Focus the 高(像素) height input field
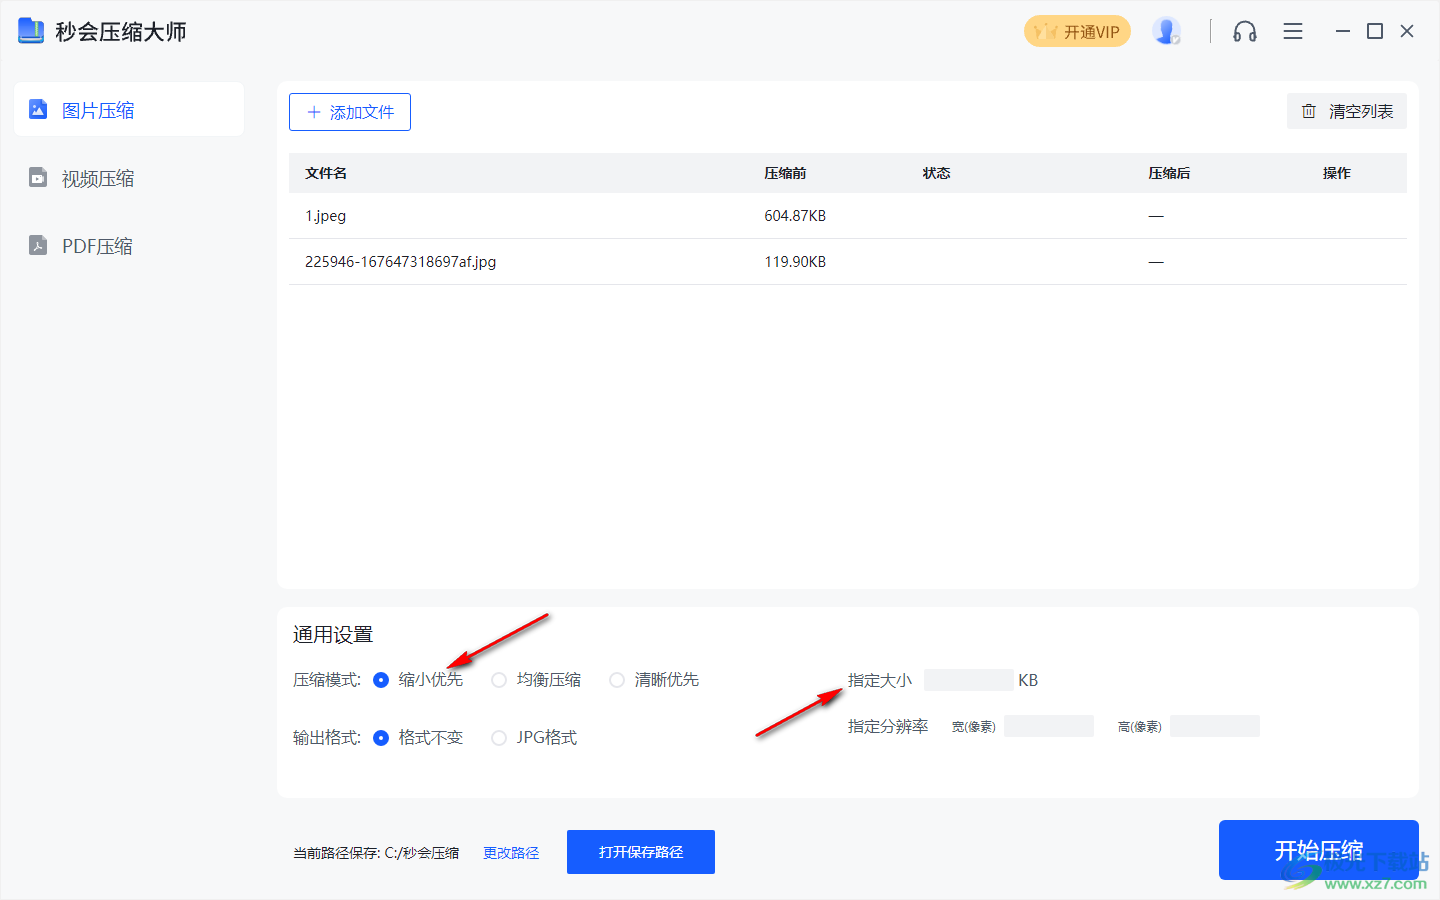Screen dimensions: 1440x900 (1215, 726)
